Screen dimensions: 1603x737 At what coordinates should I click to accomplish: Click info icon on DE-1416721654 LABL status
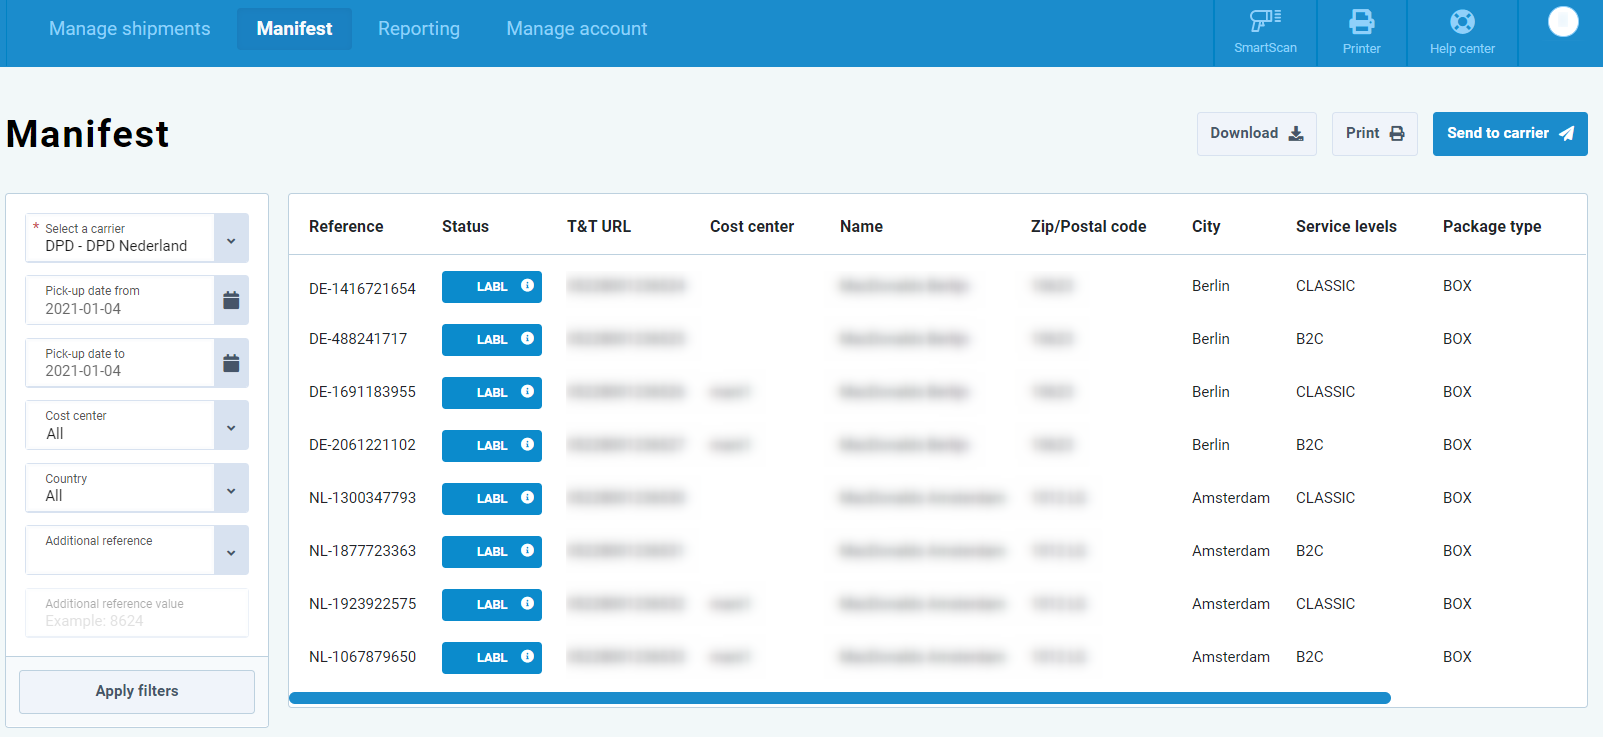[x=527, y=286]
